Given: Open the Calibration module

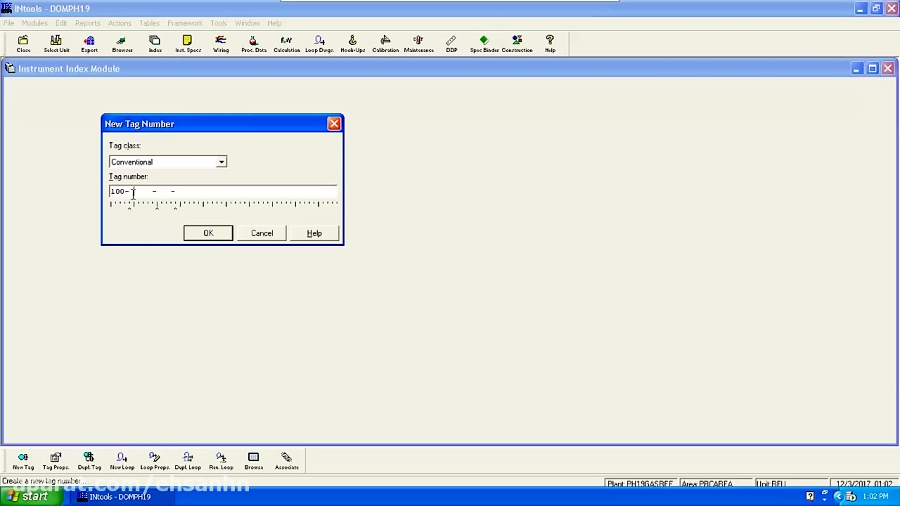Looking at the screenshot, I should coord(385,44).
